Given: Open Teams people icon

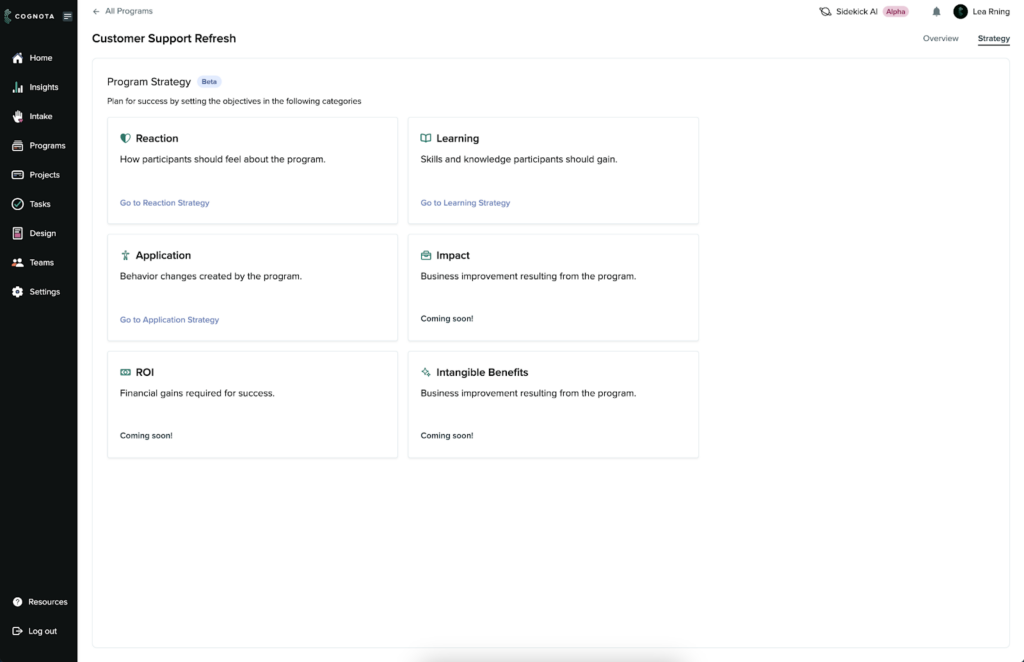Looking at the screenshot, I should (17, 263).
